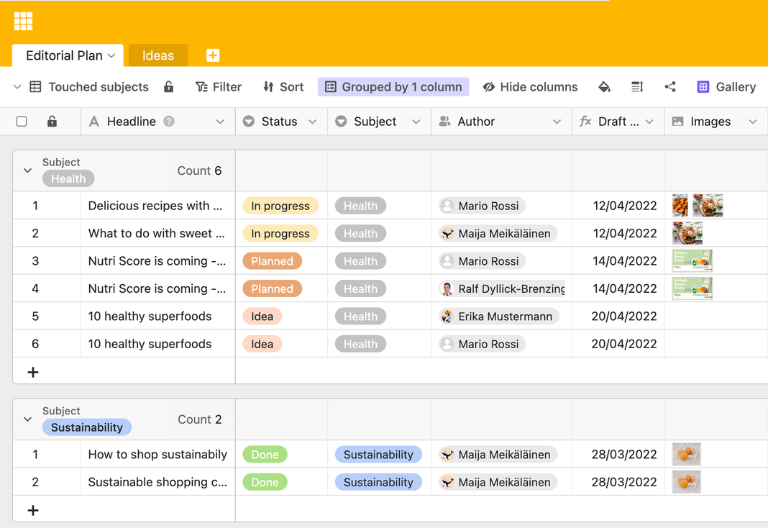Viewport: 768px width, 528px height.
Task: Click the share view icon
Action: (x=670, y=87)
